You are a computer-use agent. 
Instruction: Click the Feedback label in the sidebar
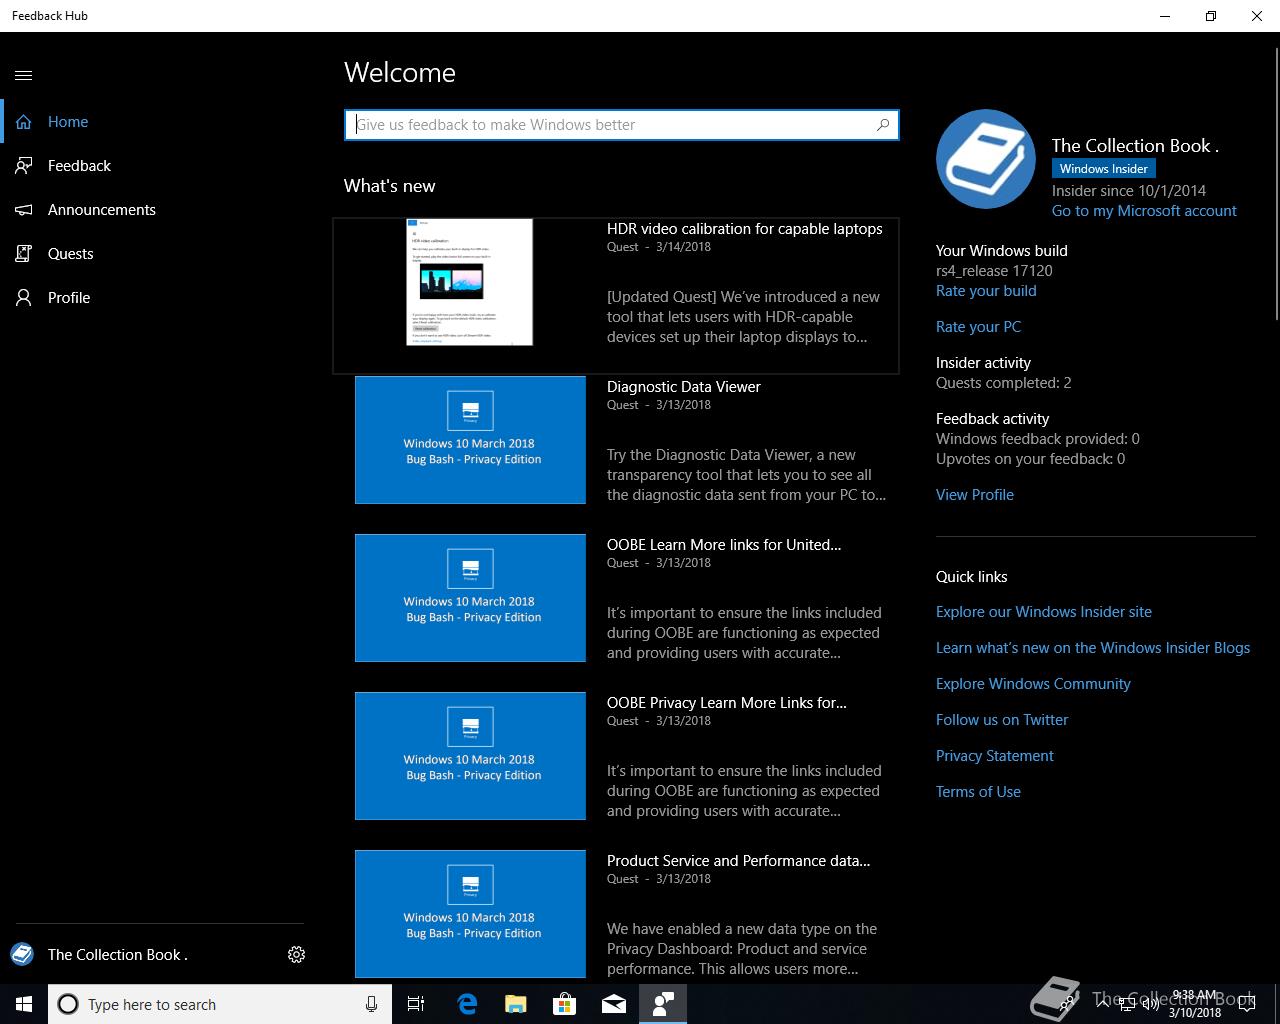click(x=79, y=166)
